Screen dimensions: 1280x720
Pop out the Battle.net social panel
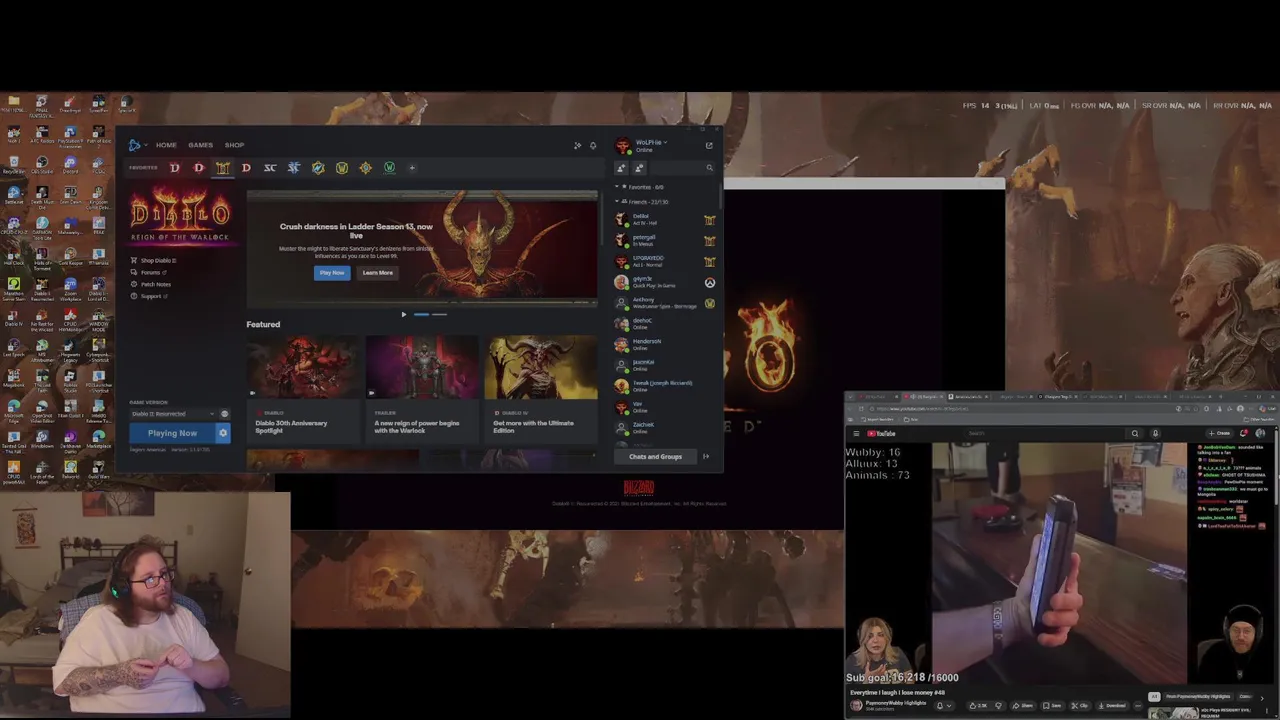click(x=709, y=146)
